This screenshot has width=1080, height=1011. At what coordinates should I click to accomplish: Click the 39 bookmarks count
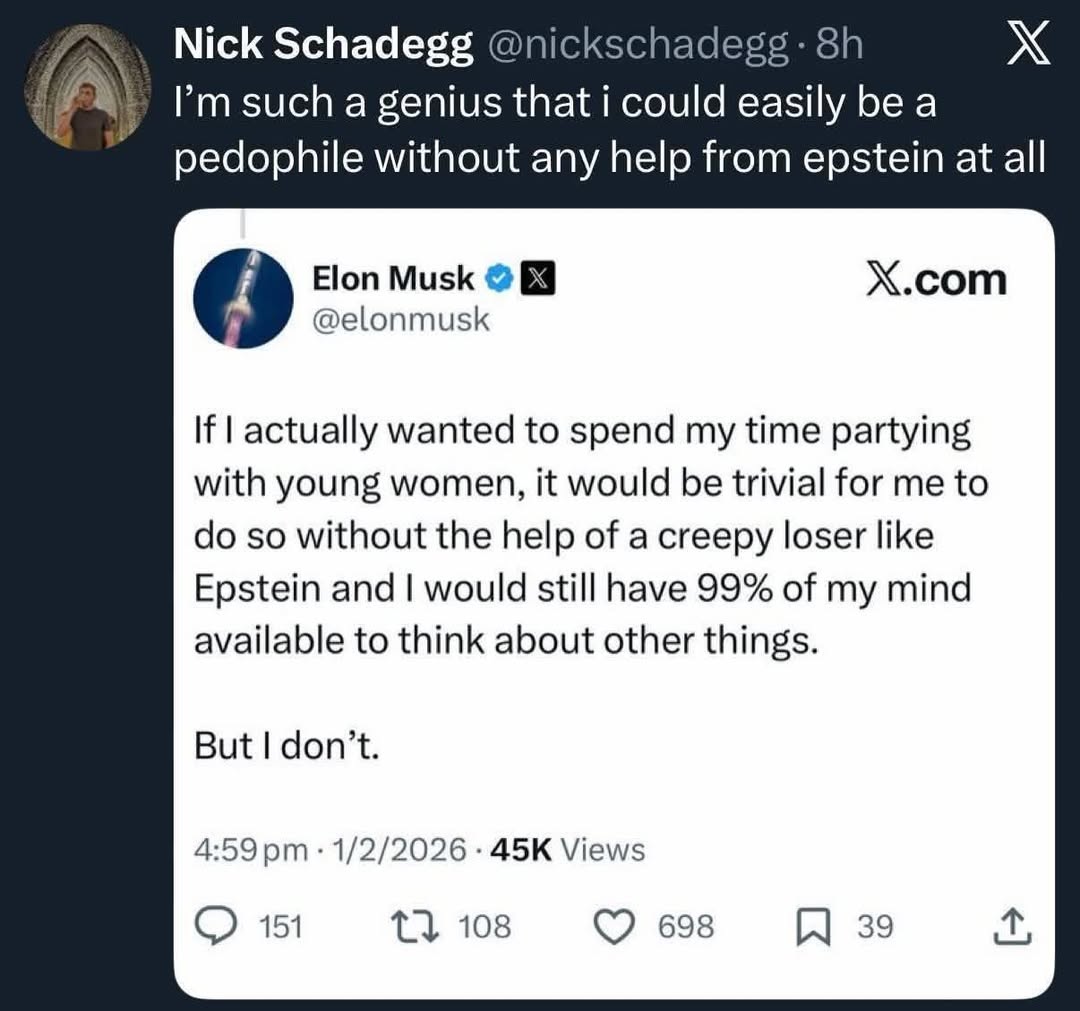[875, 925]
